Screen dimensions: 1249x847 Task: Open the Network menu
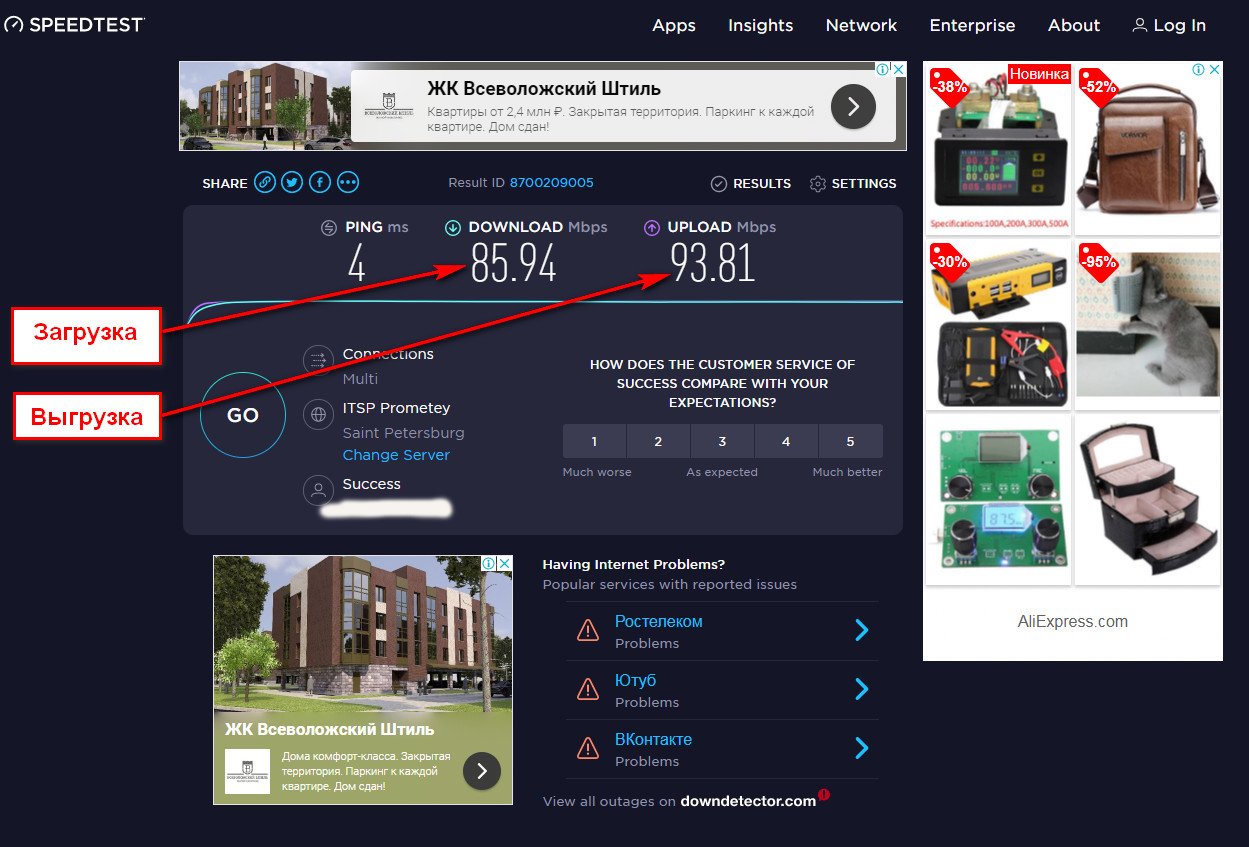(x=862, y=26)
